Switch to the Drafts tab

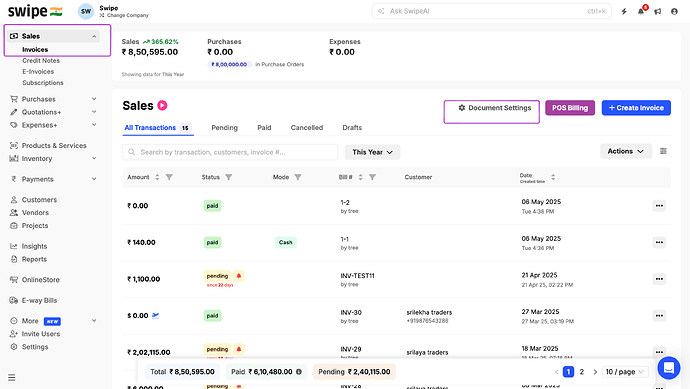(x=352, y=128)
